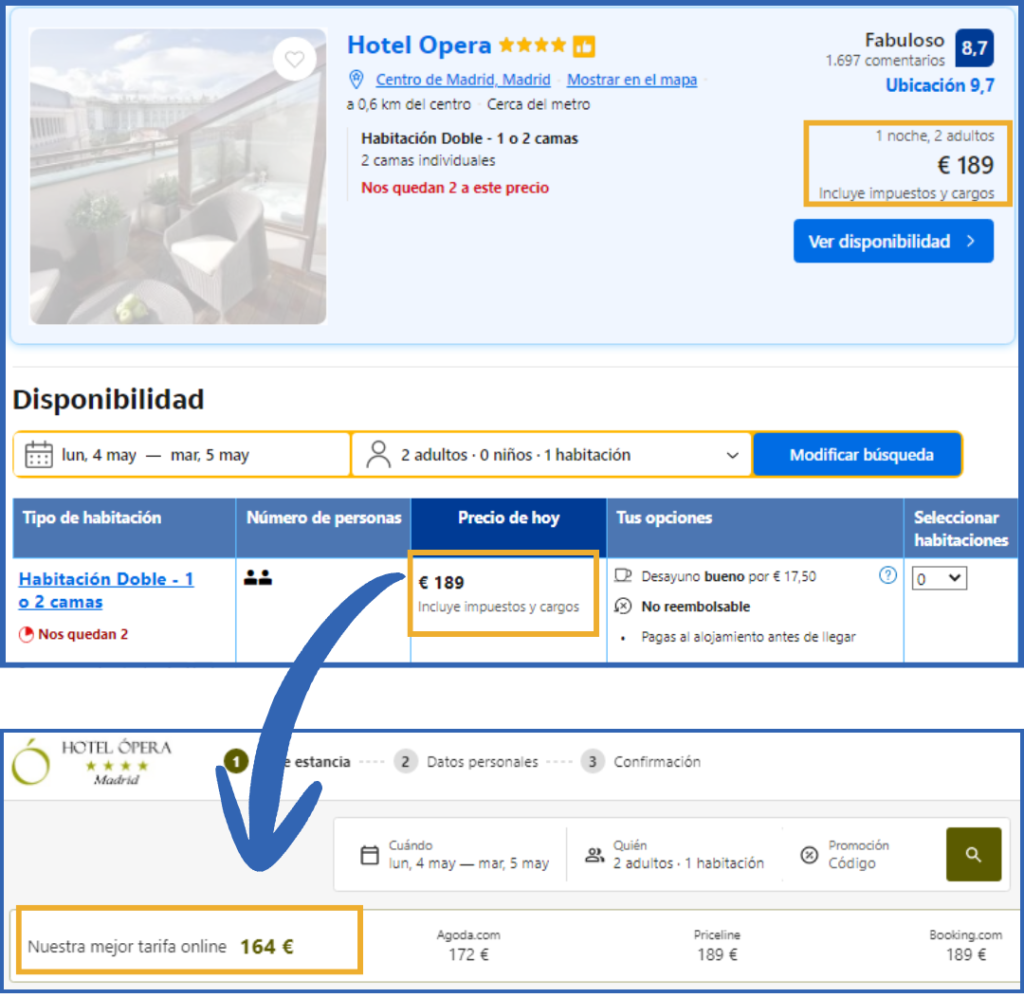Image resolution: width=1024 pixels, height=998 pixels.
Task: Click the Ver disponibilidad button
Action: click(893, 240)
